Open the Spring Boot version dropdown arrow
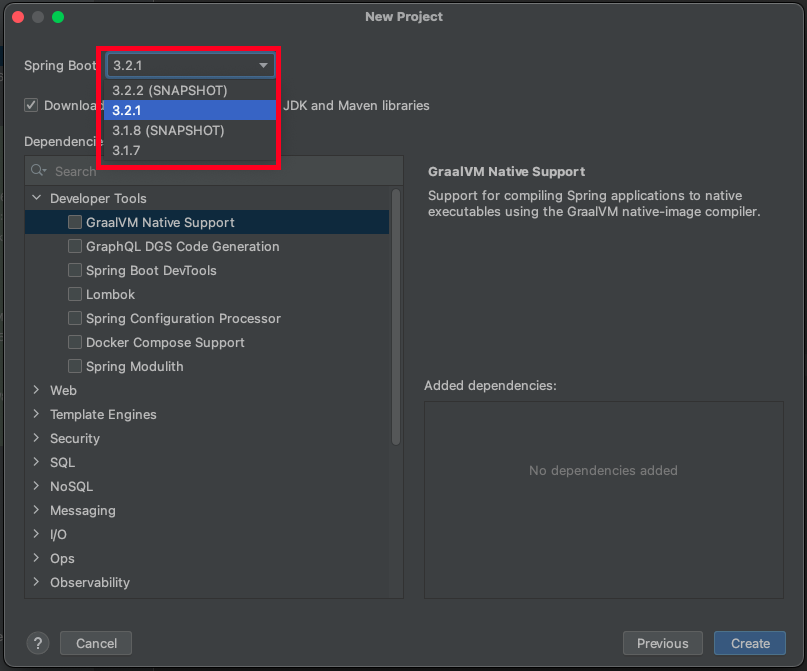 tap(263, 65)
